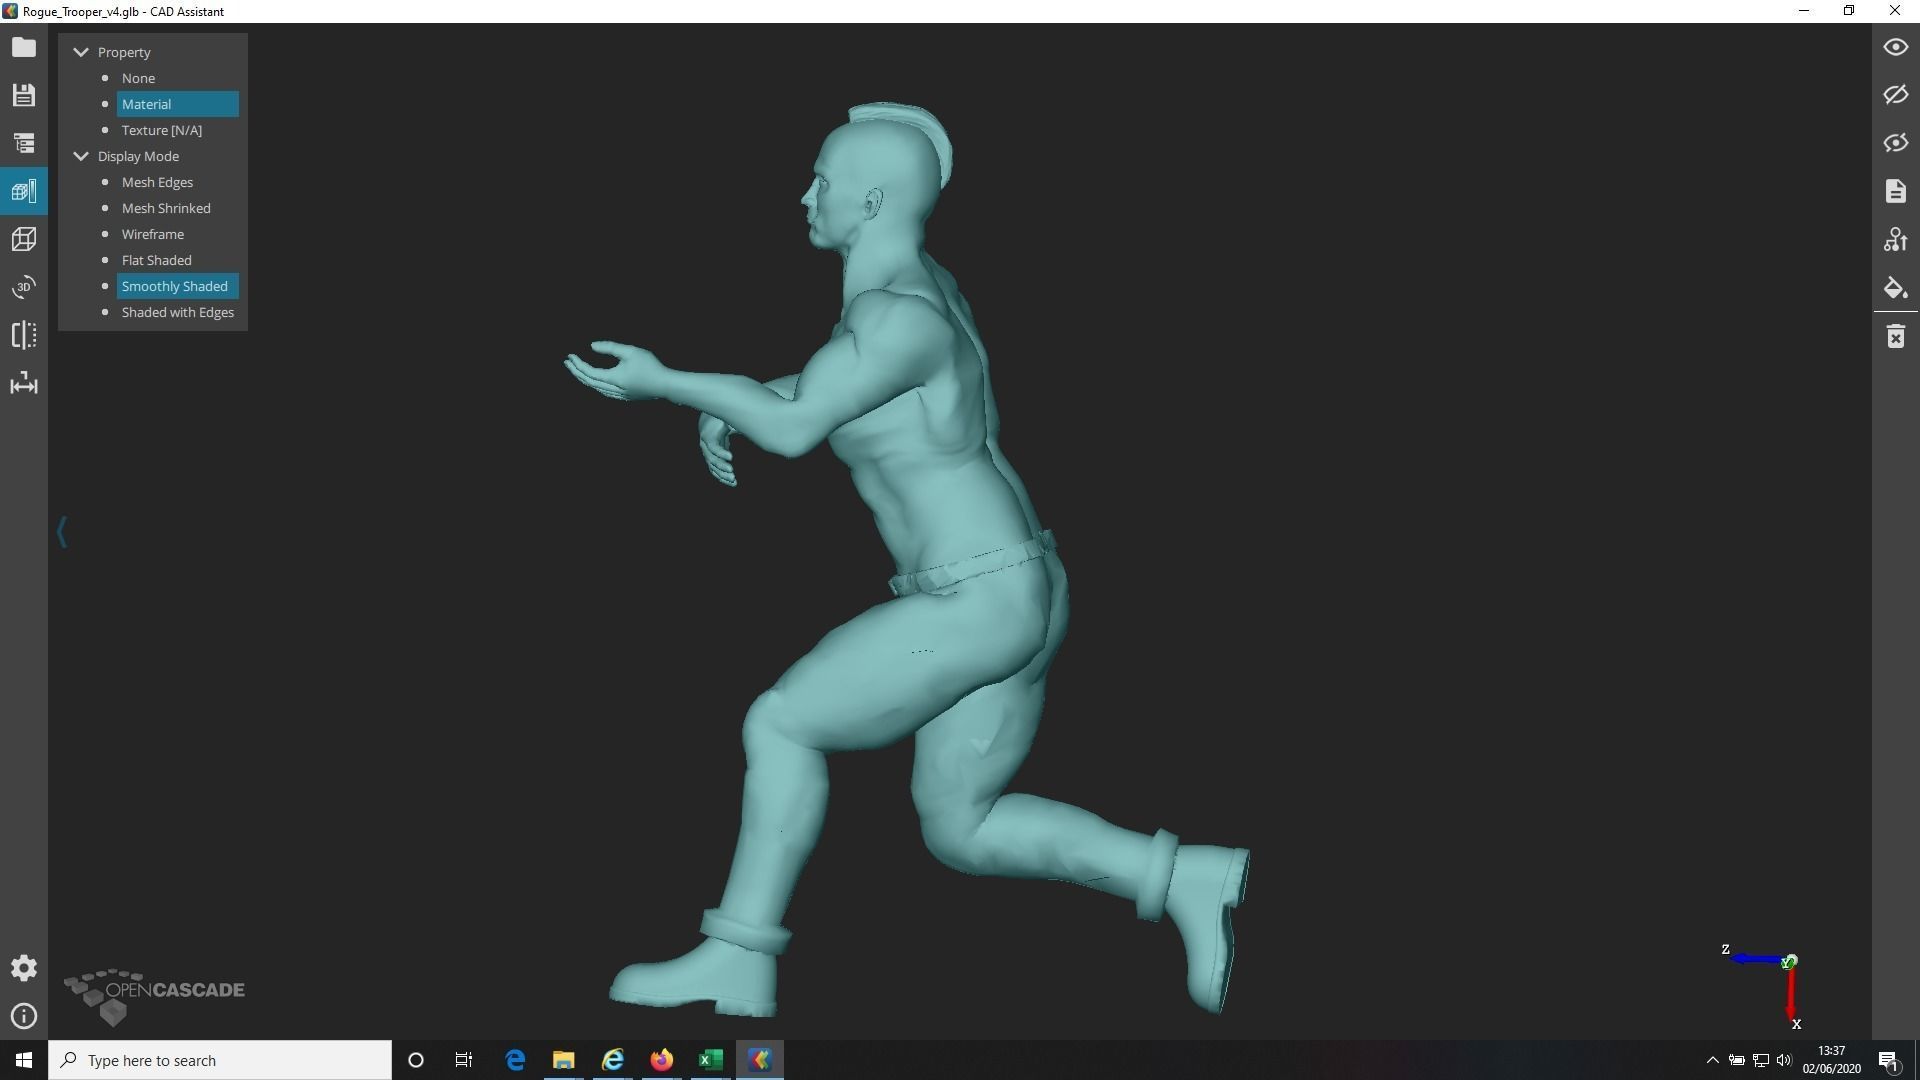Collapse the left panel with arrow
This screenshot has width=1920, height=1080.
pos(62,531)
